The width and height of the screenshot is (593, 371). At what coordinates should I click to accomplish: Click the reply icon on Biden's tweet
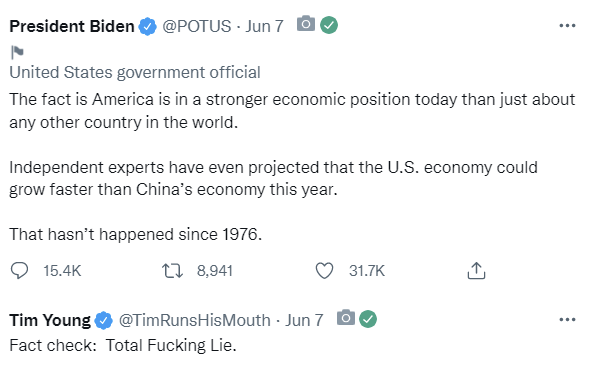tap(19, 271)
